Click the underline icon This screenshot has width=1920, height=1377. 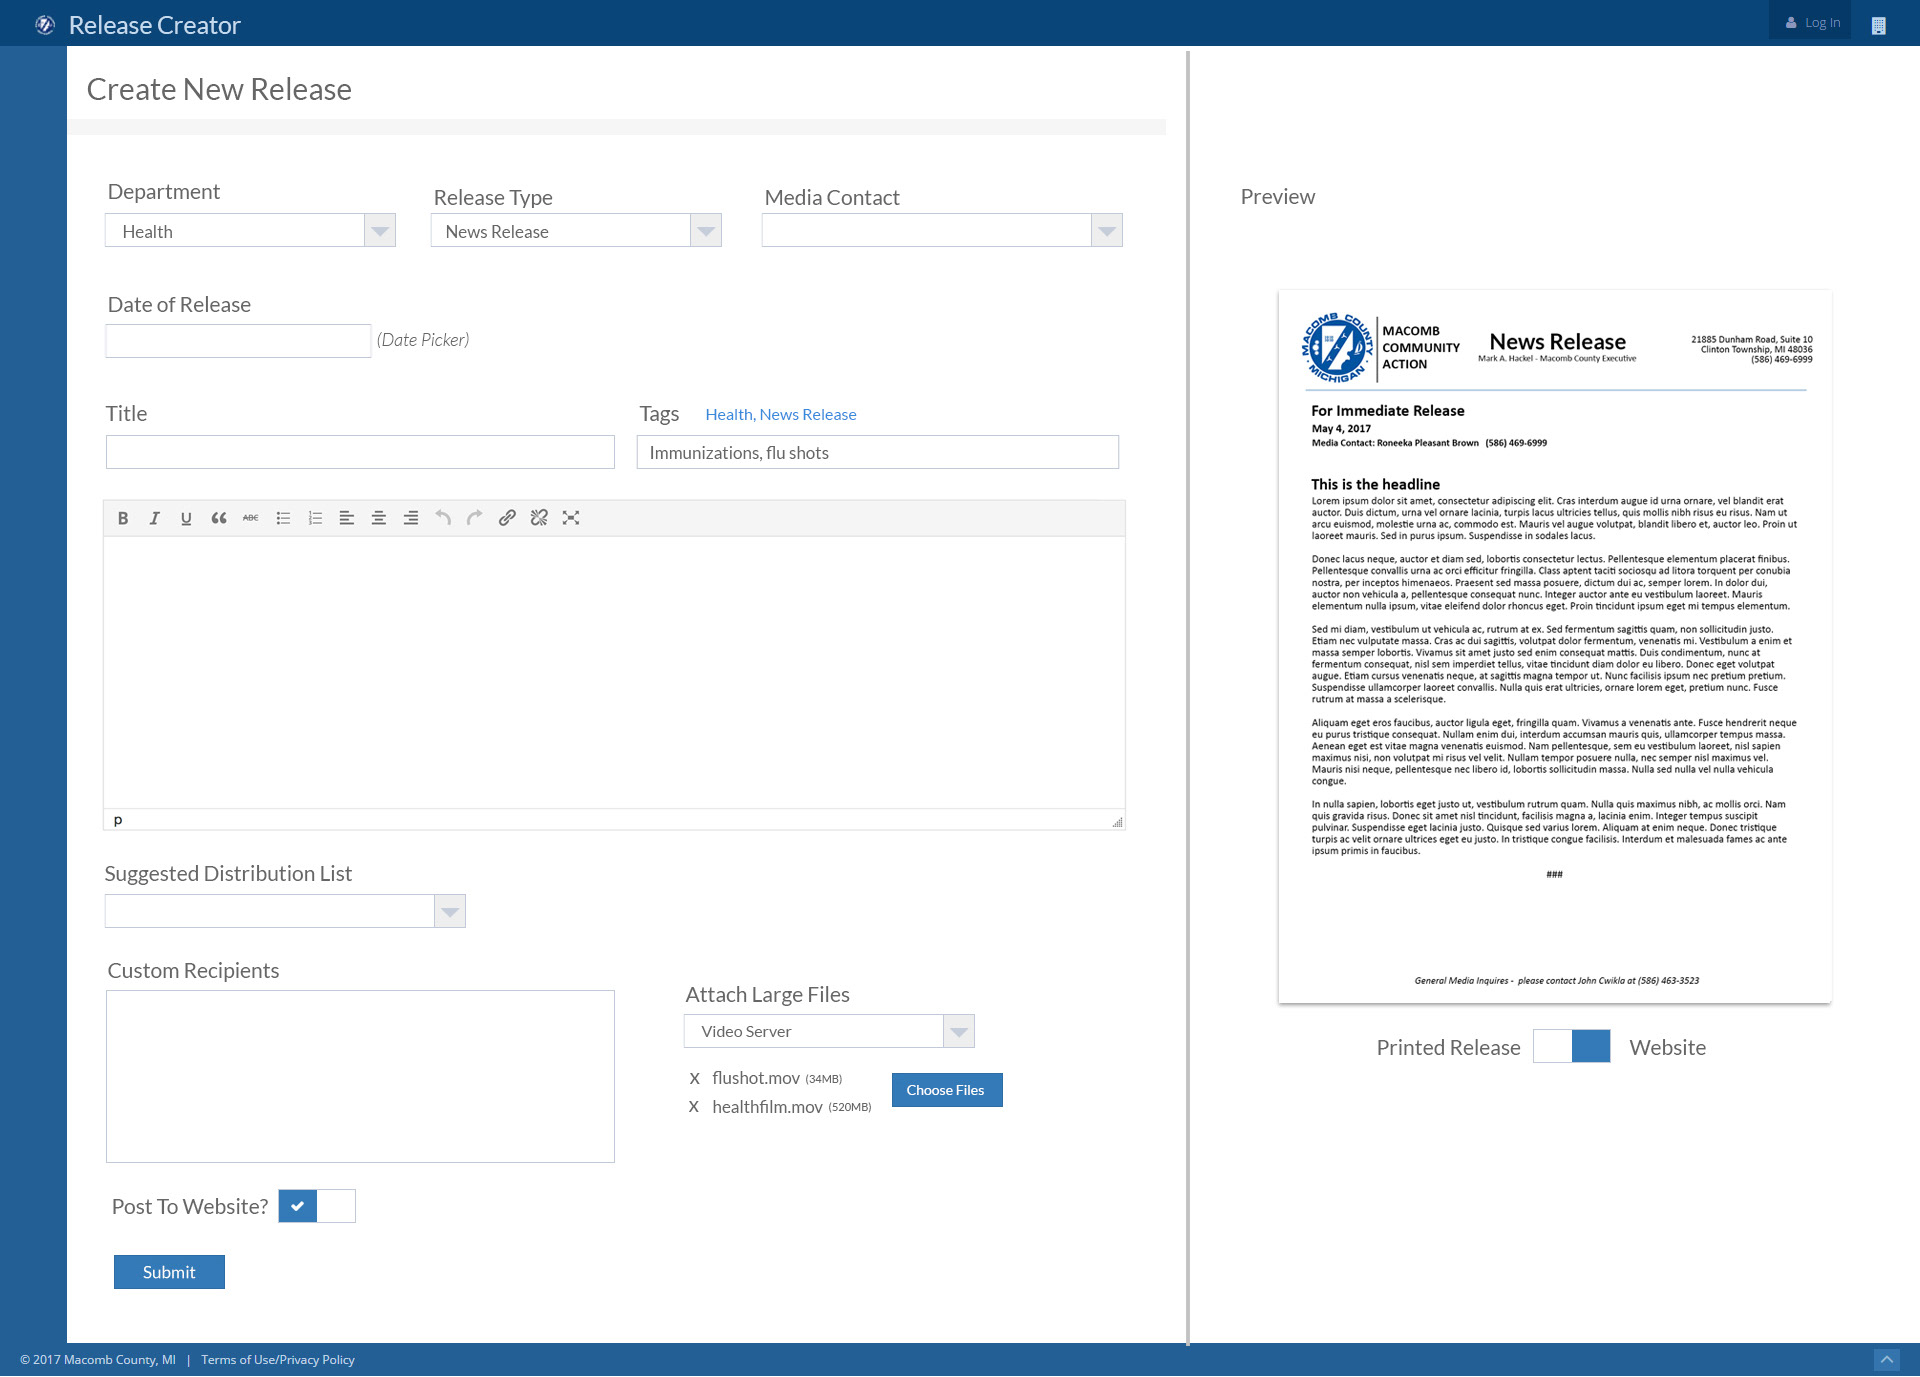tap(186, 518)
